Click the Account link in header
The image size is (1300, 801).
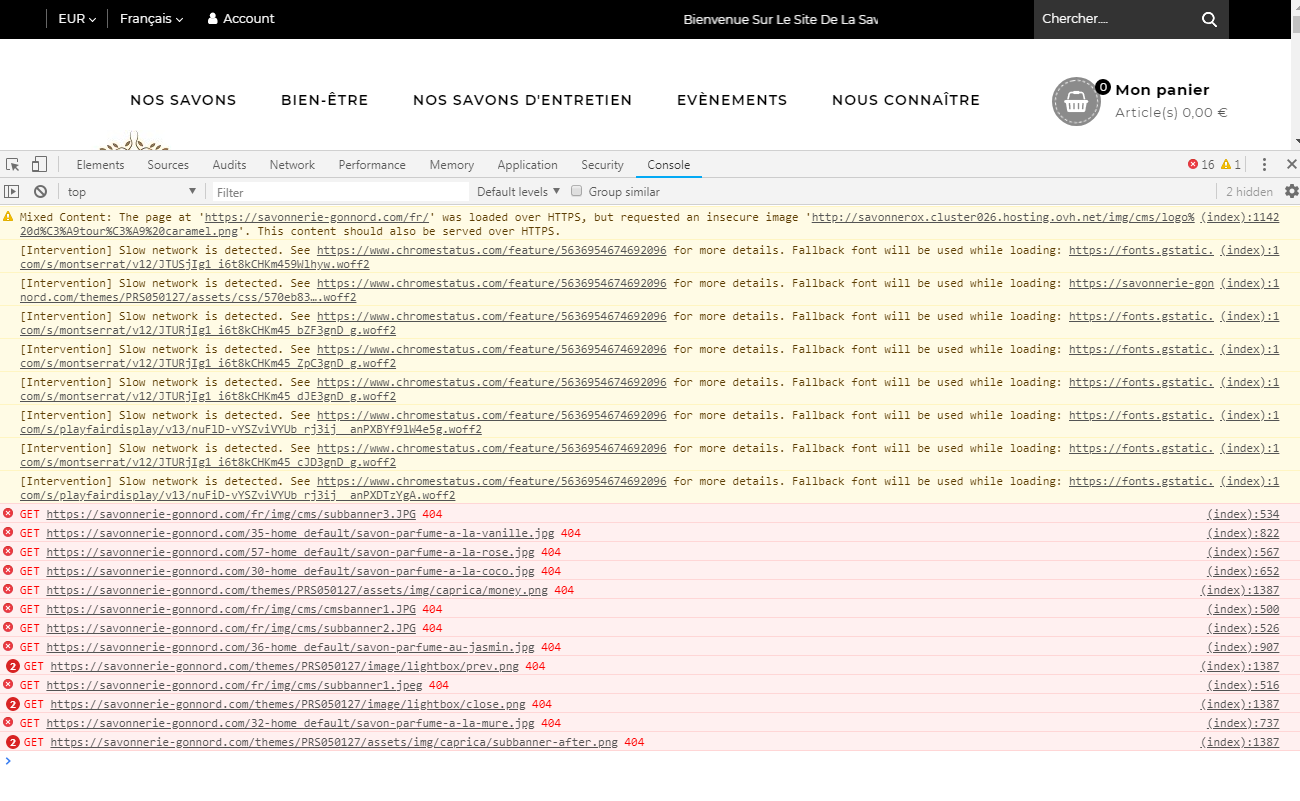tap(241, 19)
